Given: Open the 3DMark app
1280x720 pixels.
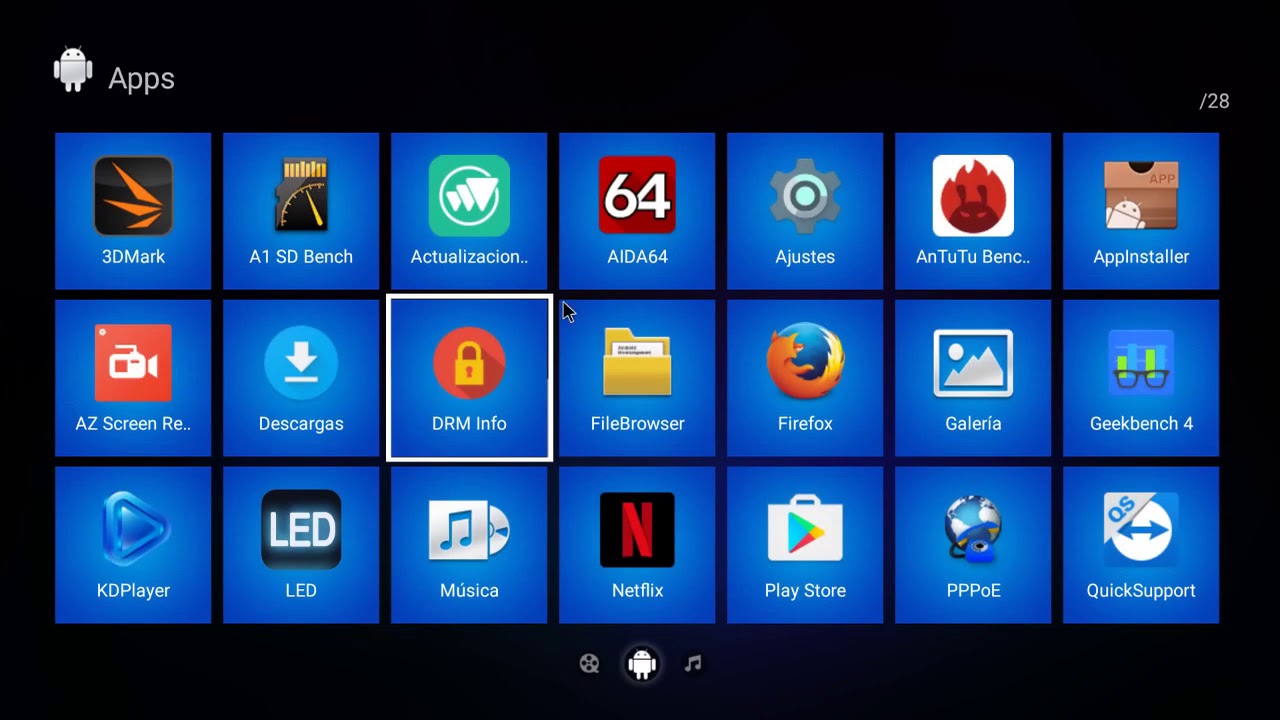Looking at the screenshot, I should 133,211.
